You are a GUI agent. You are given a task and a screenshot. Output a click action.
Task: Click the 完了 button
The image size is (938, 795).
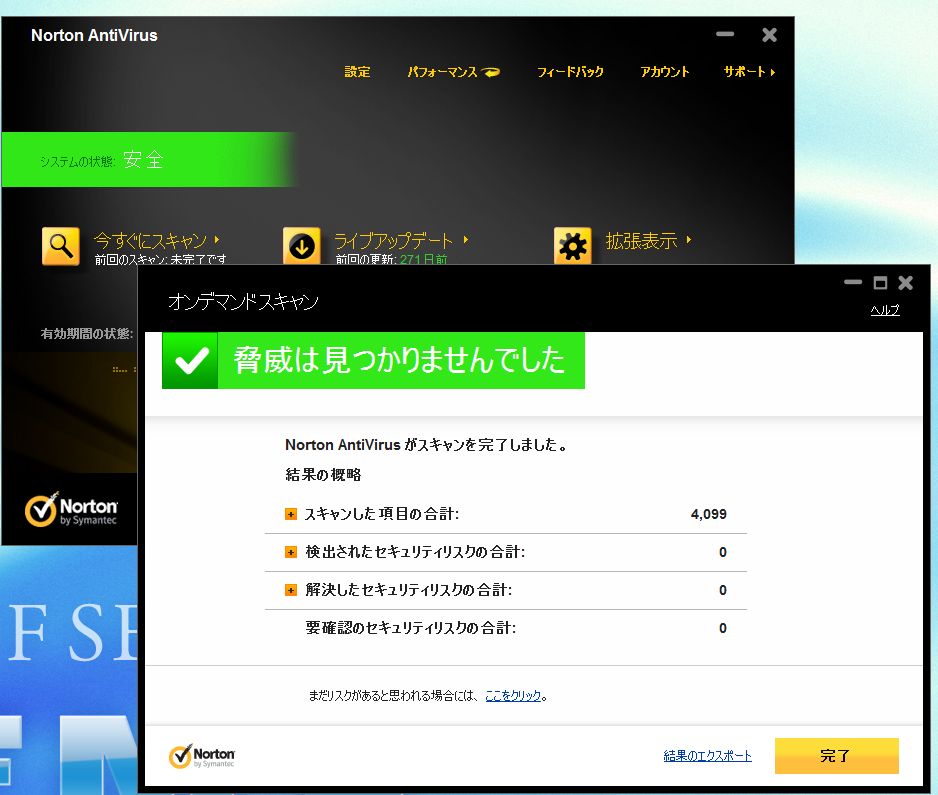[836, 756]
